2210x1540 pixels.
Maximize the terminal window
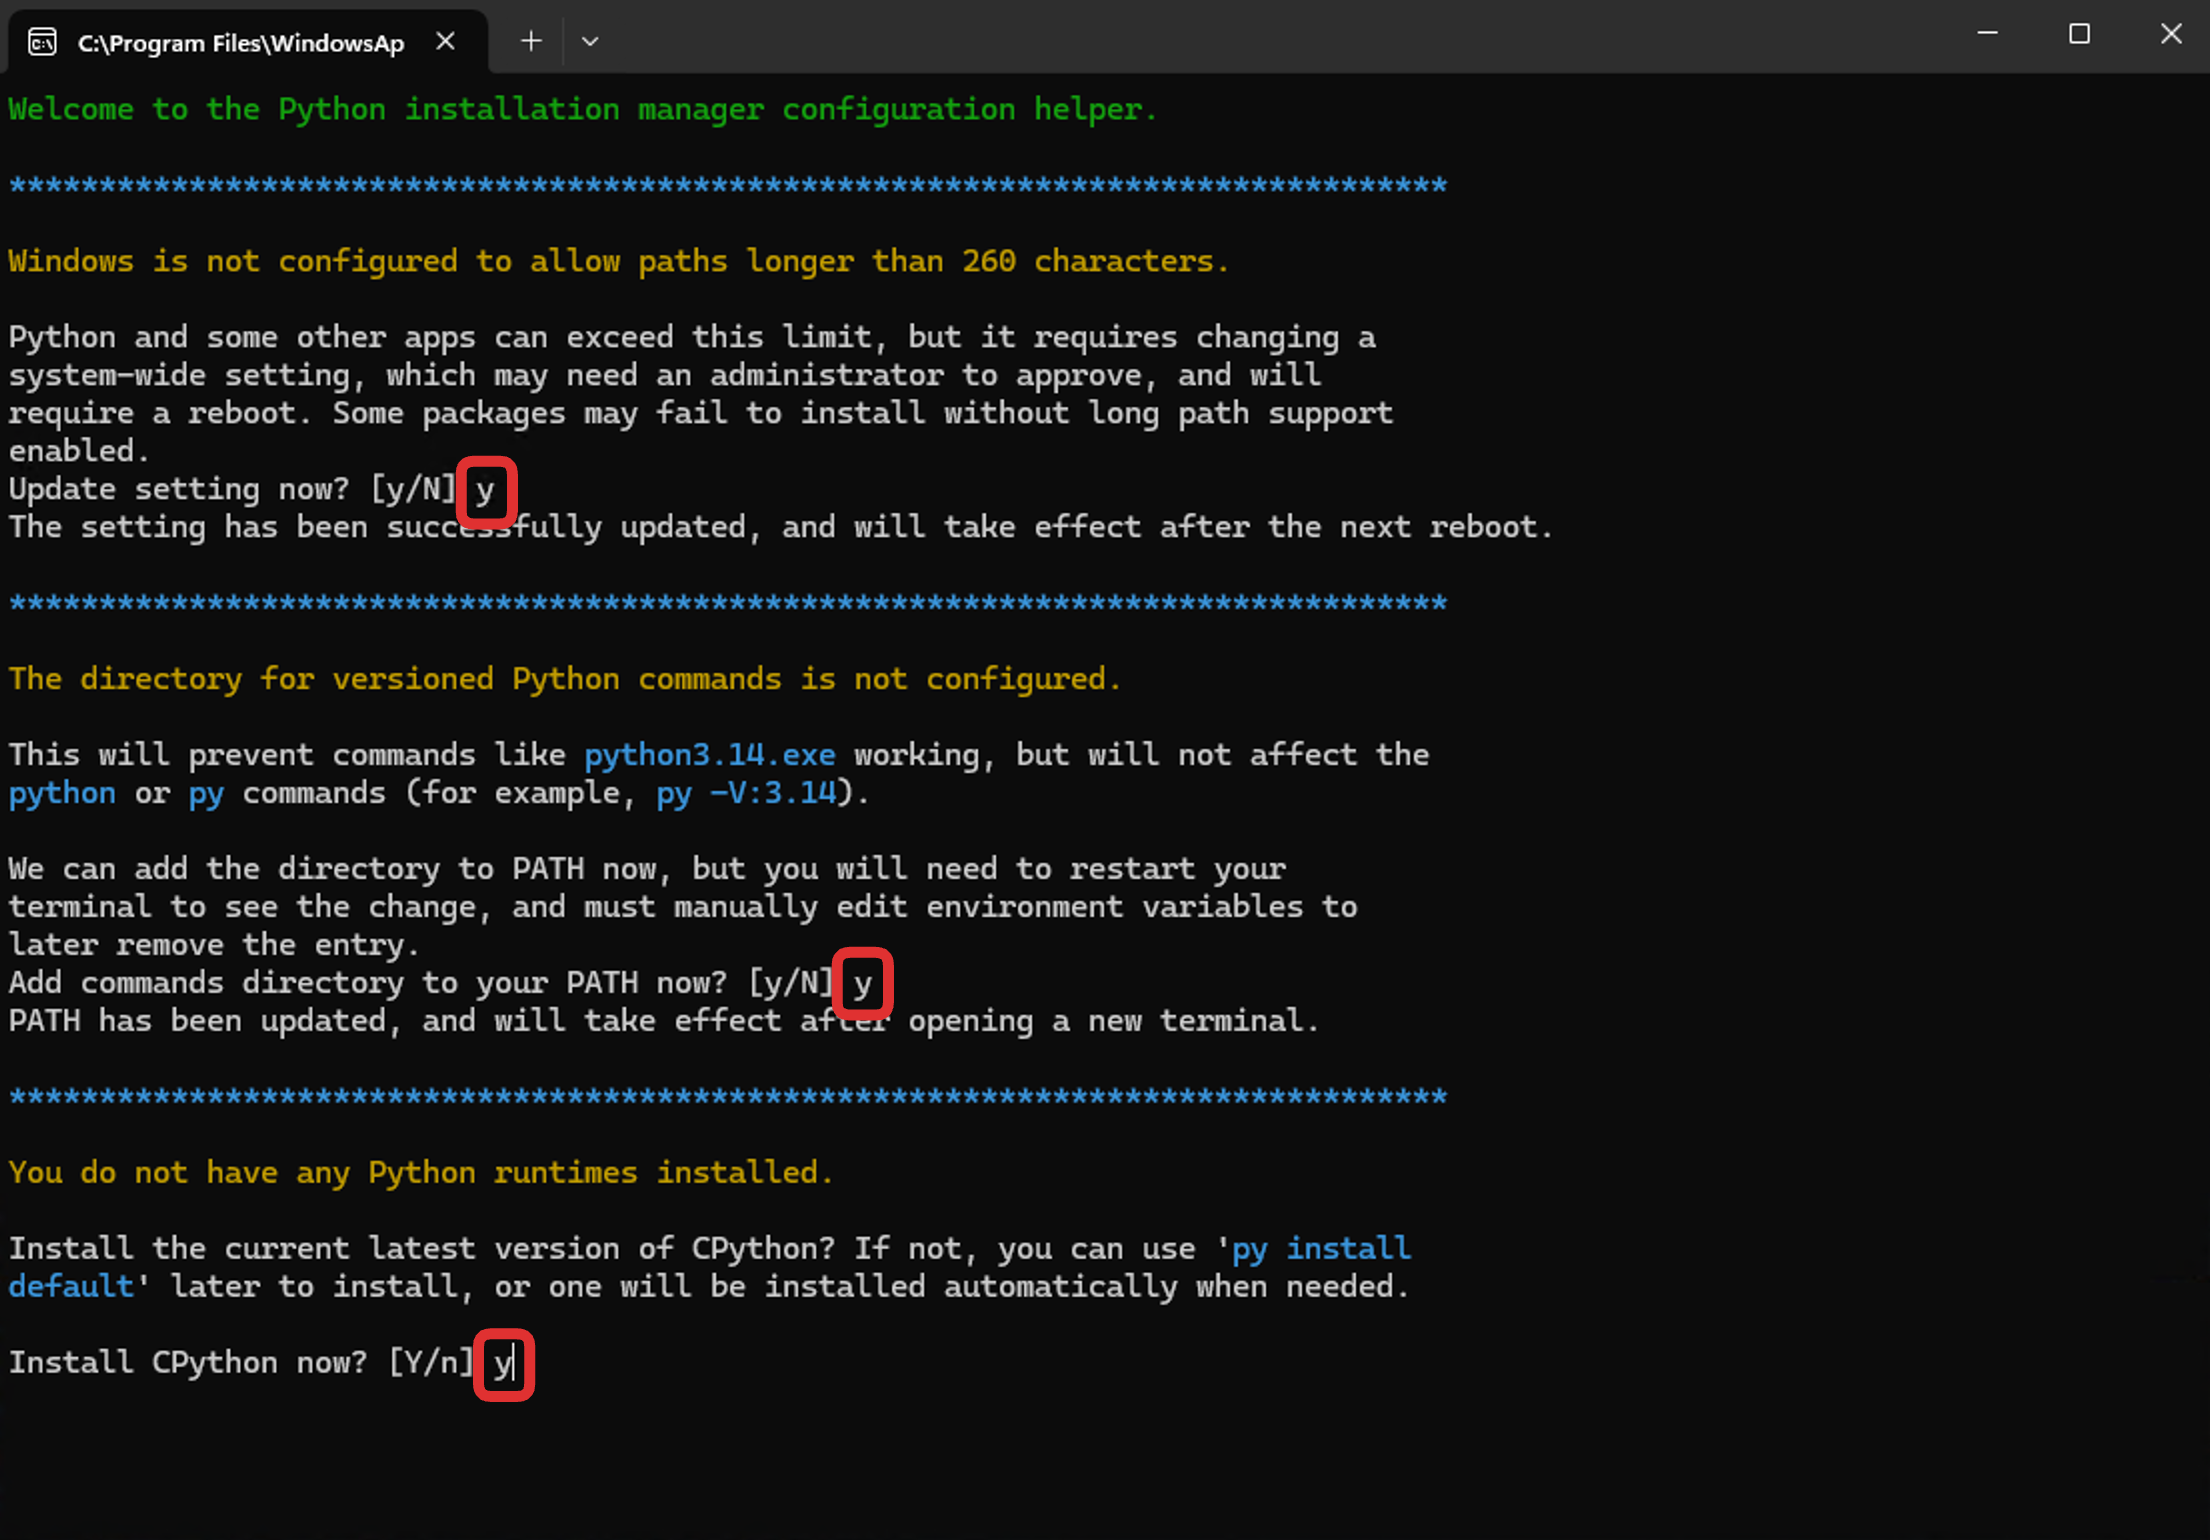coord(2079,34)
